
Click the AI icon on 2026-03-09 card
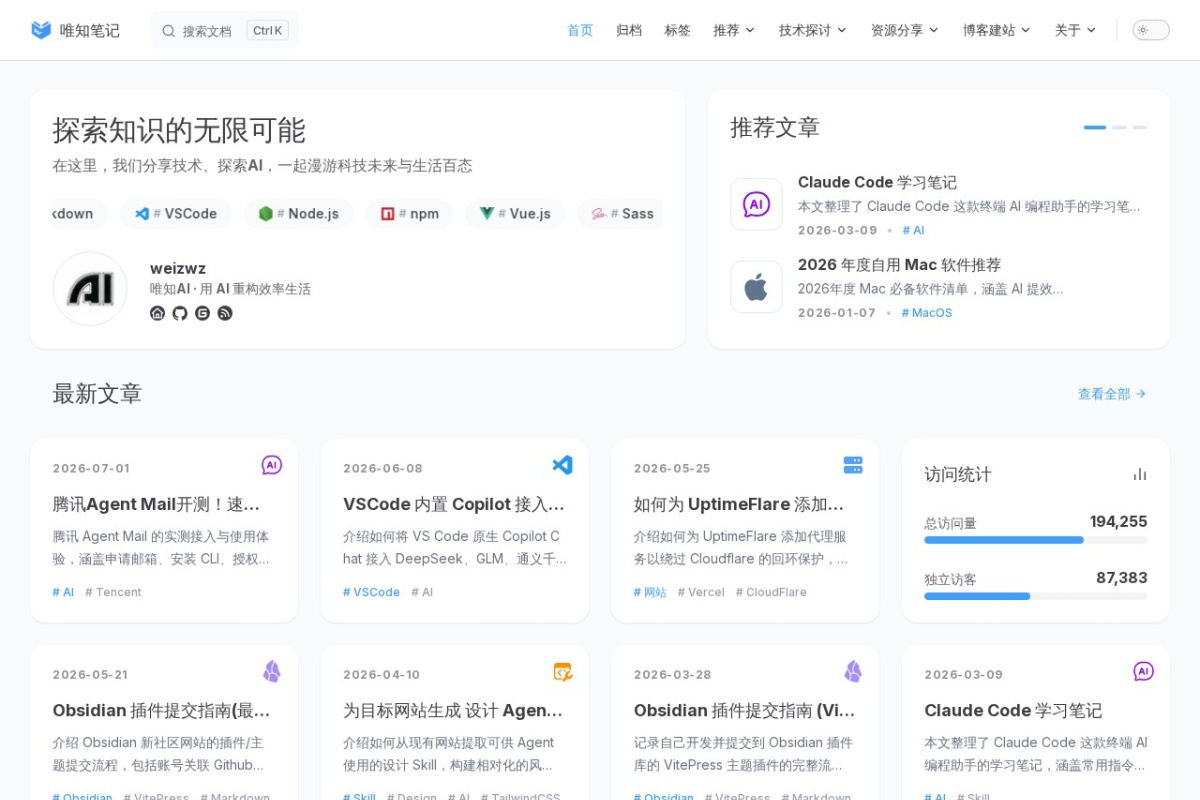pos(1143,671)
